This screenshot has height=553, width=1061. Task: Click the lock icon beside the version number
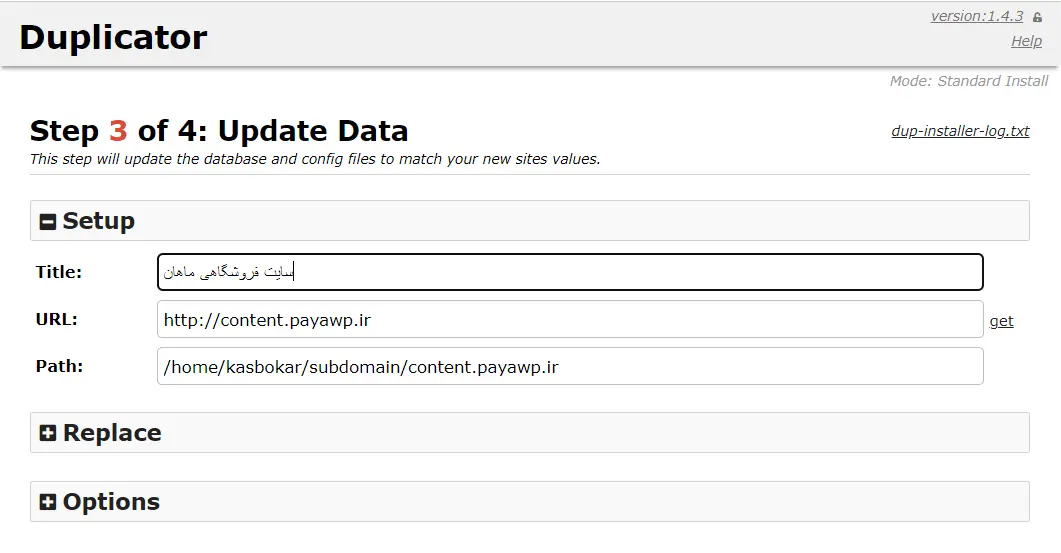[1037, 17]
